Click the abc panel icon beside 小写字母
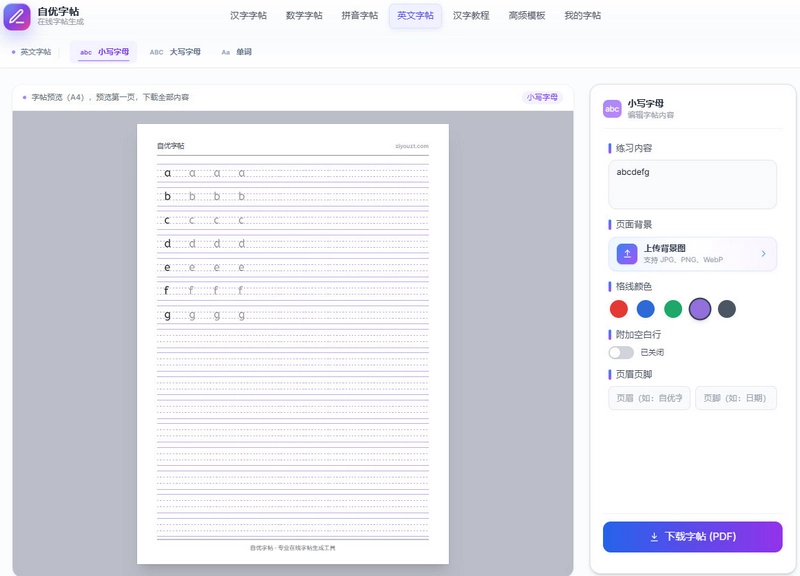 [x=612, y=109]
